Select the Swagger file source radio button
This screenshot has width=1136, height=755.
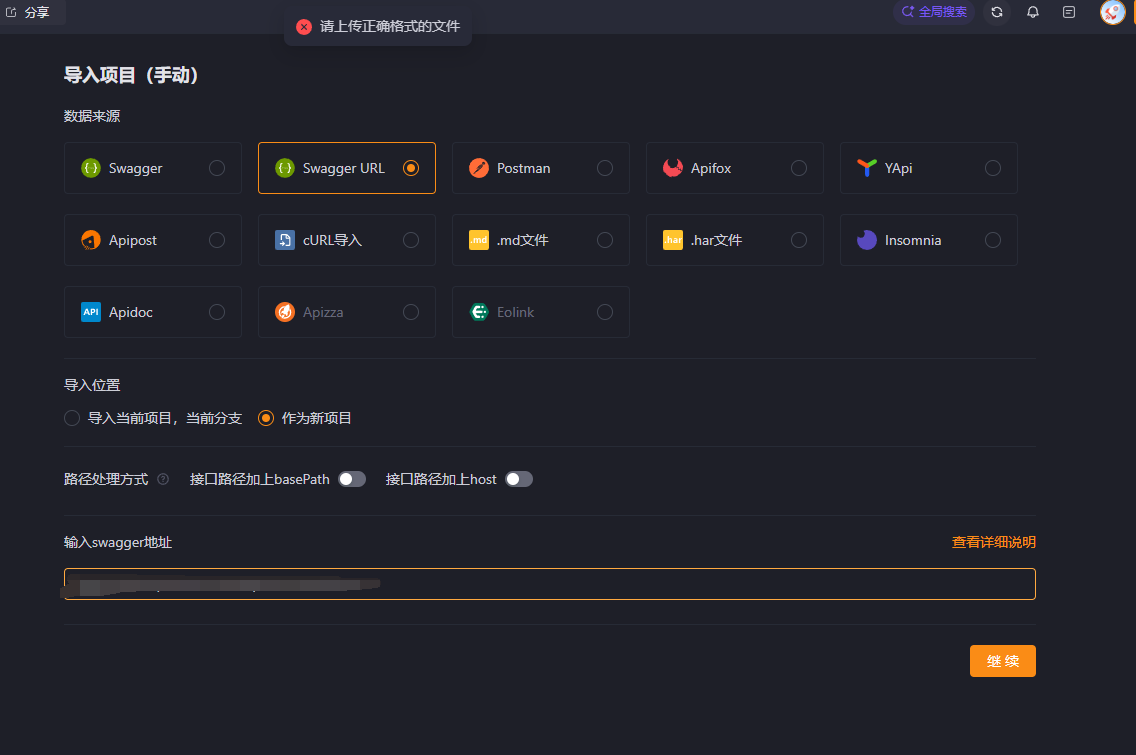point(217,168)
